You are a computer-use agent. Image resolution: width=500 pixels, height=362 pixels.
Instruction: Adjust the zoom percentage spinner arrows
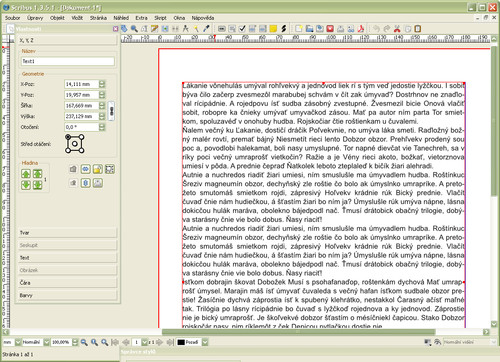point(75,342)
